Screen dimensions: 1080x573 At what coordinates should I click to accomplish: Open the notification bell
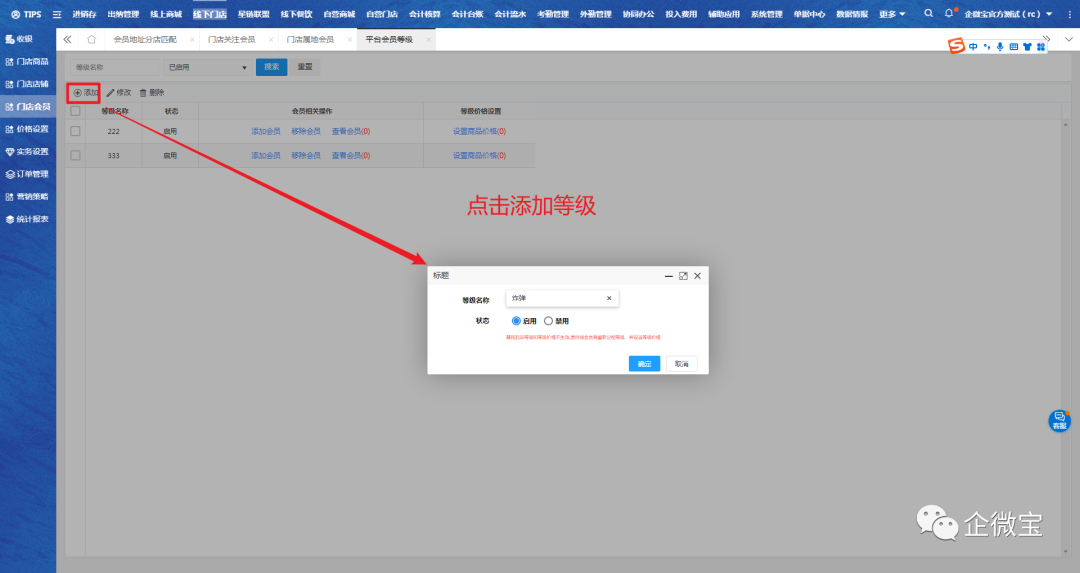click(x=949, y=14)
